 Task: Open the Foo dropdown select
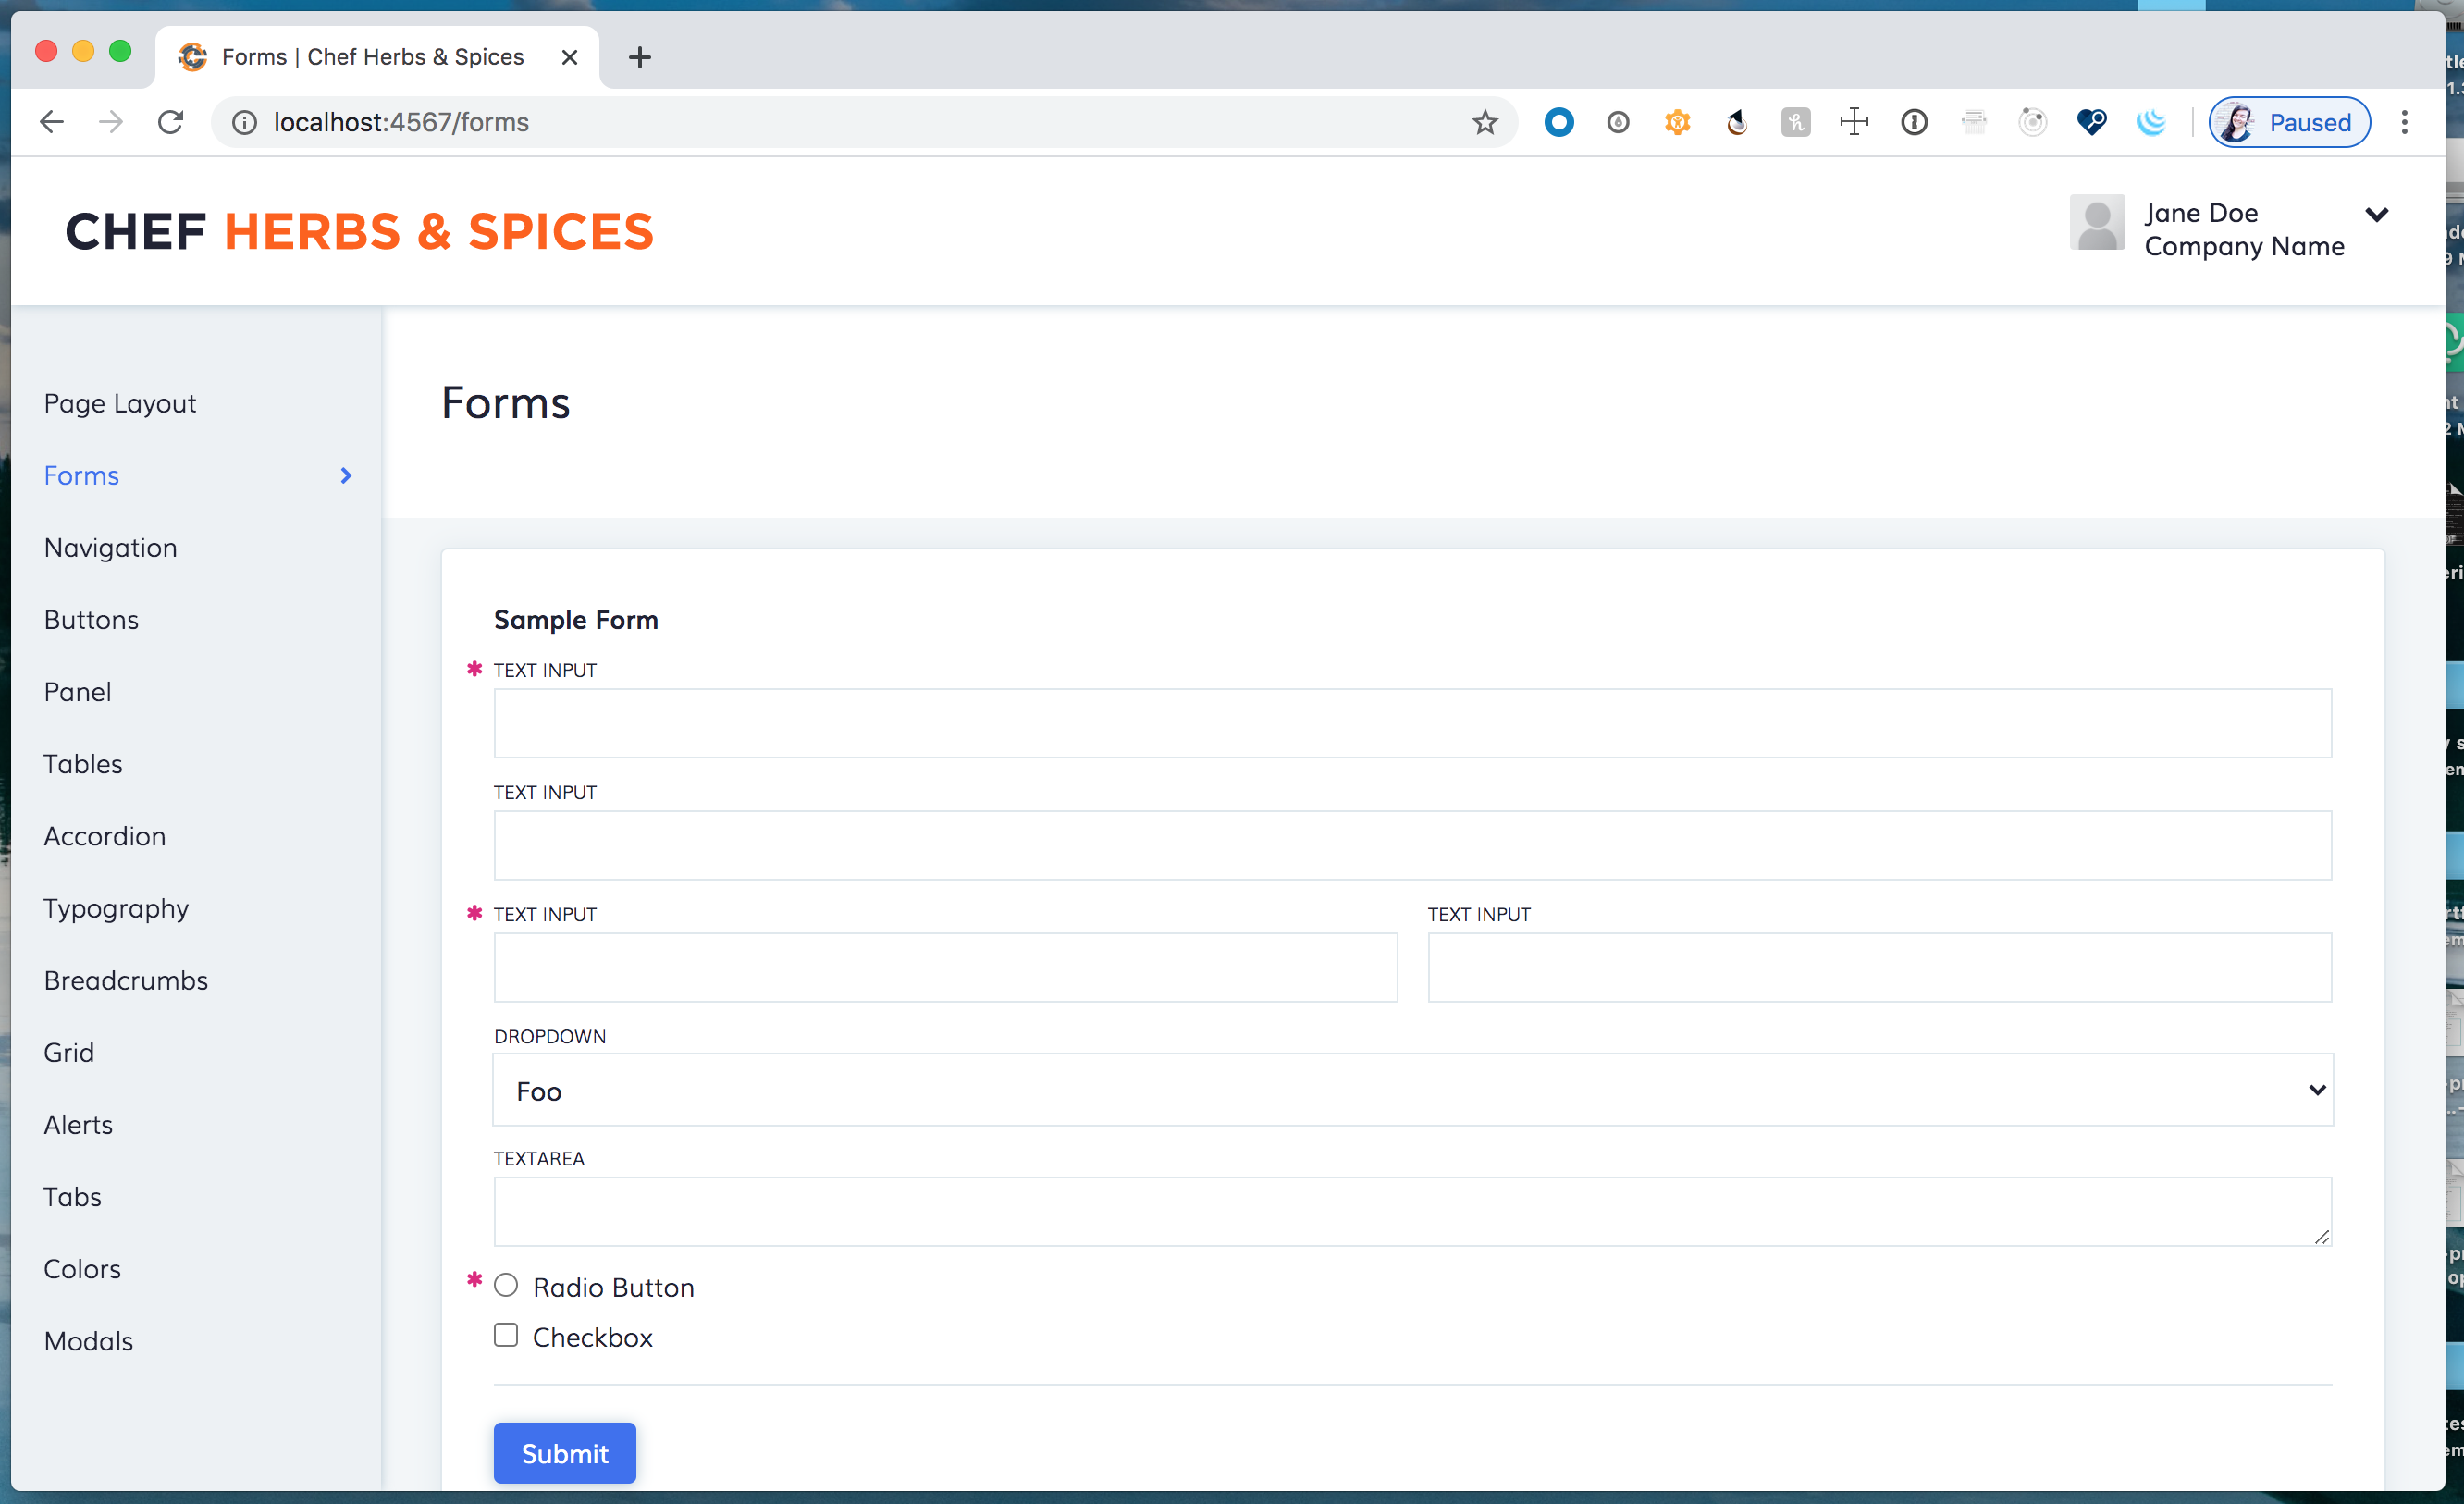coord(1412,1090)
